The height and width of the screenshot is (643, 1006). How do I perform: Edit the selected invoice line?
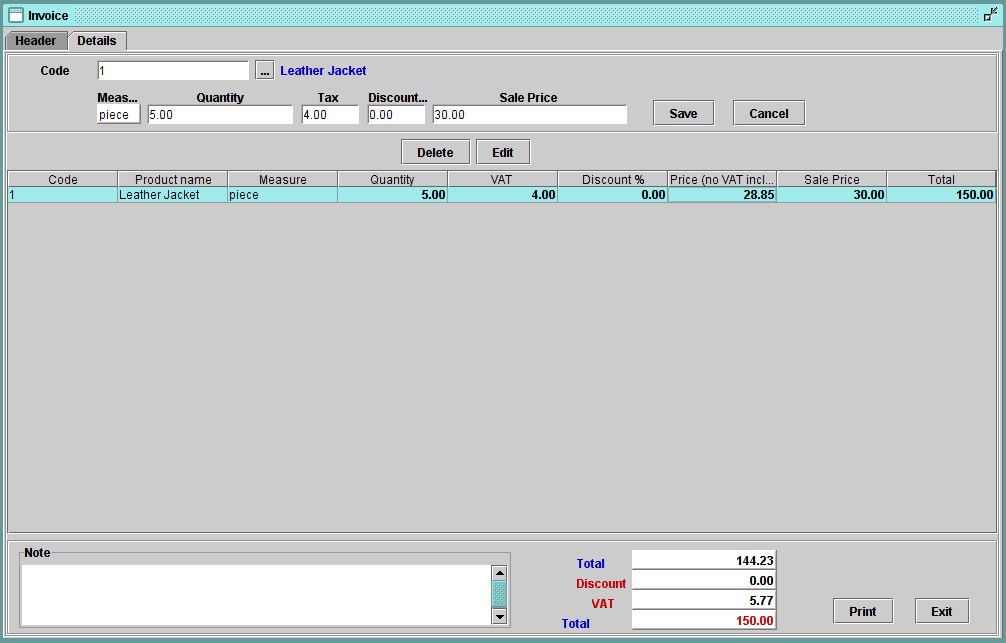click(x=503, y=151)
